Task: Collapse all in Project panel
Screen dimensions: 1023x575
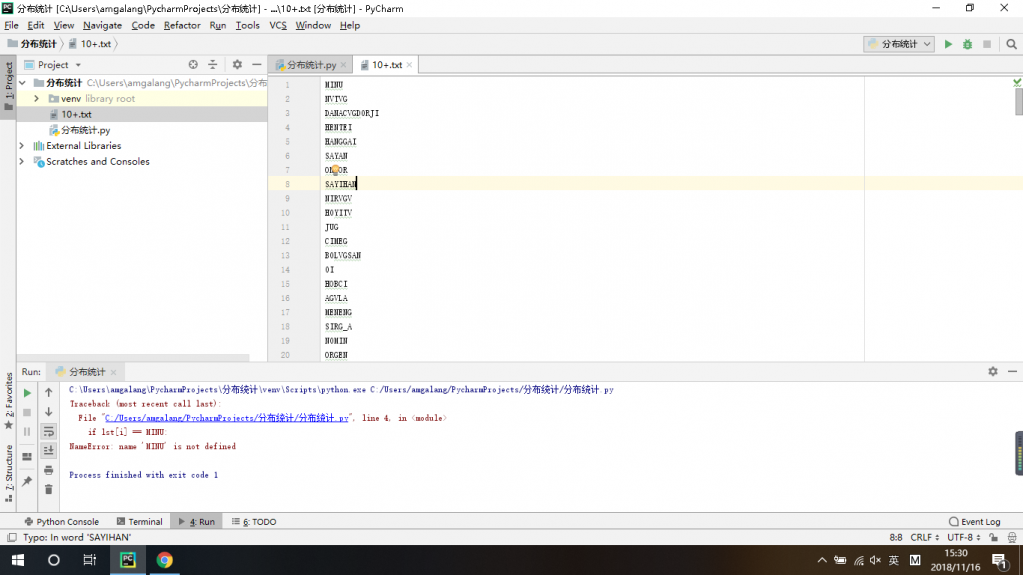Action: [x=213, y=65]
